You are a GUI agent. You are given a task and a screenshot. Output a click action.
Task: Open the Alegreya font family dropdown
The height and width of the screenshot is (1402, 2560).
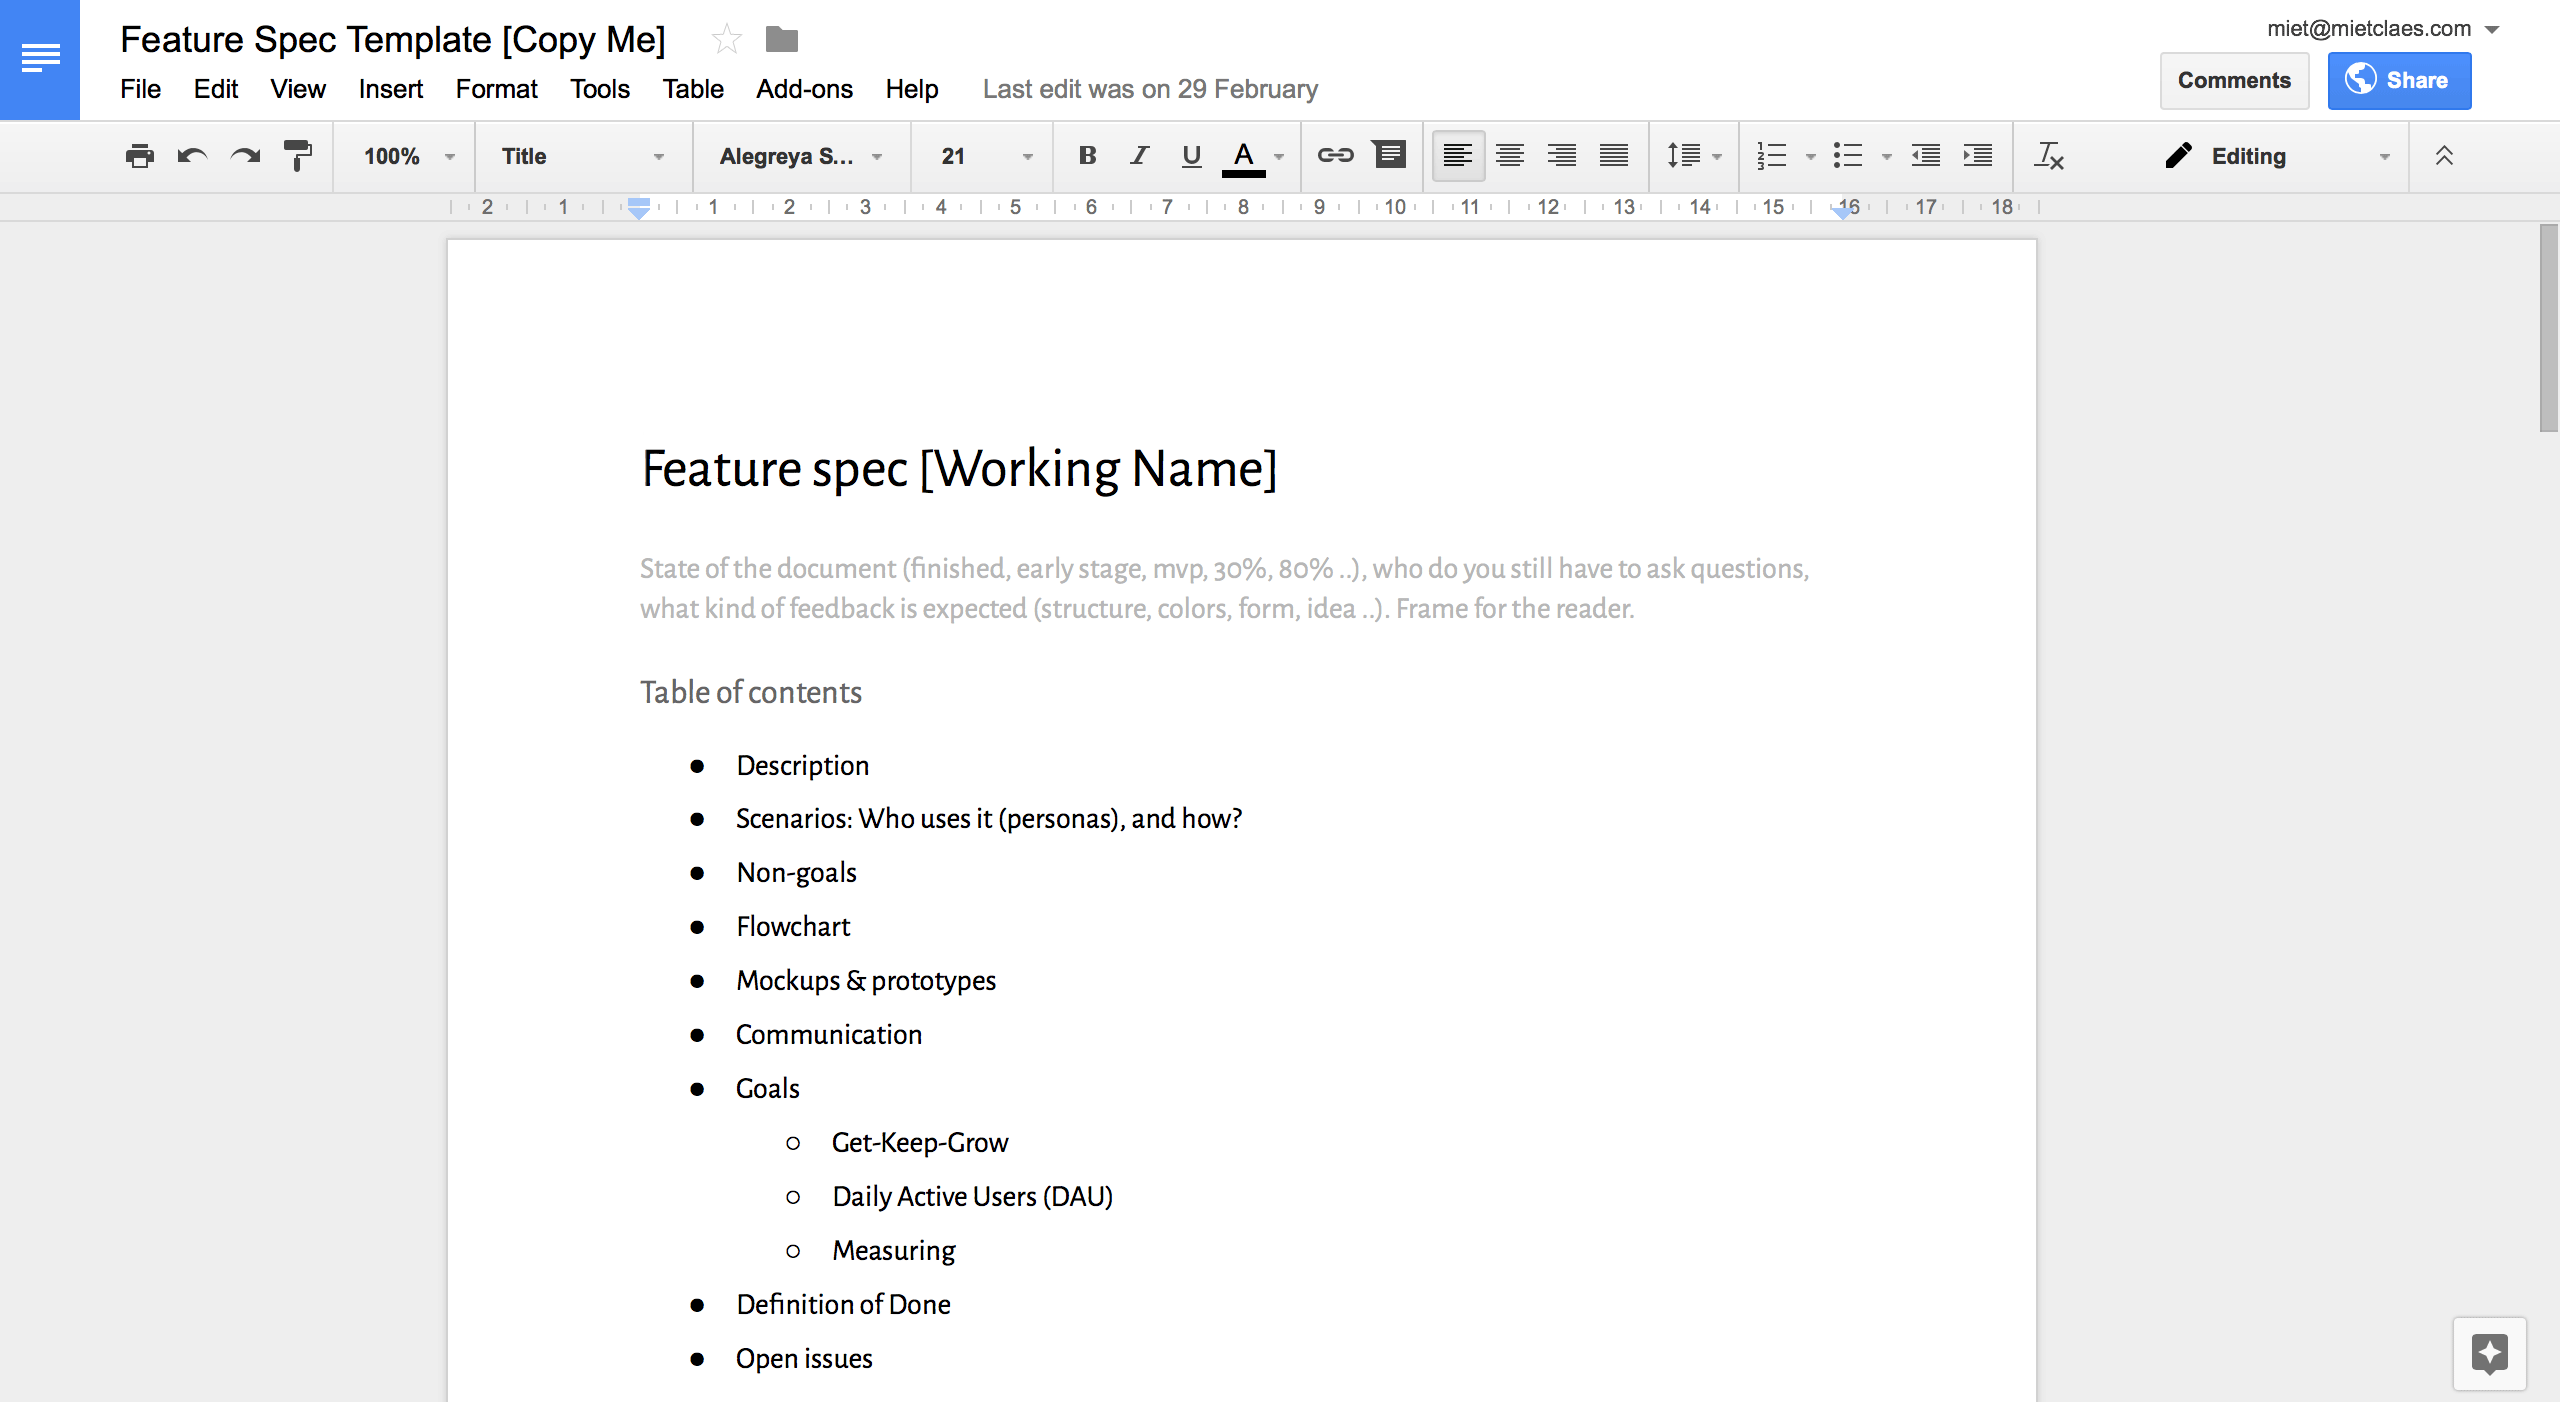(x=801, y=156)
